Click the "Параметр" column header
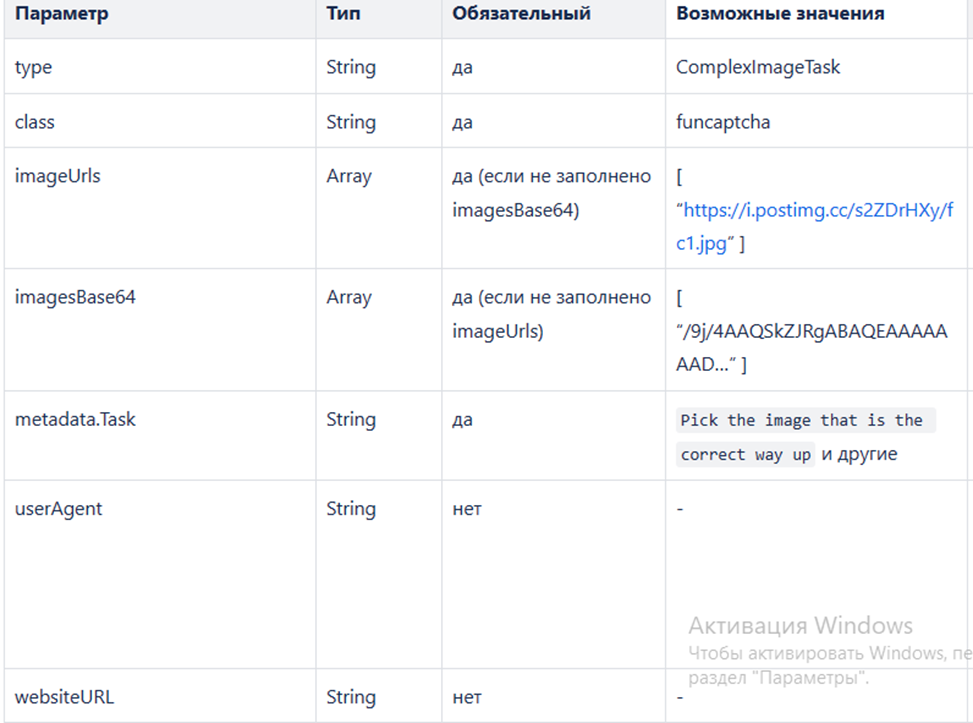The width and height of the screenshot is (973, 723). point(61,14)
